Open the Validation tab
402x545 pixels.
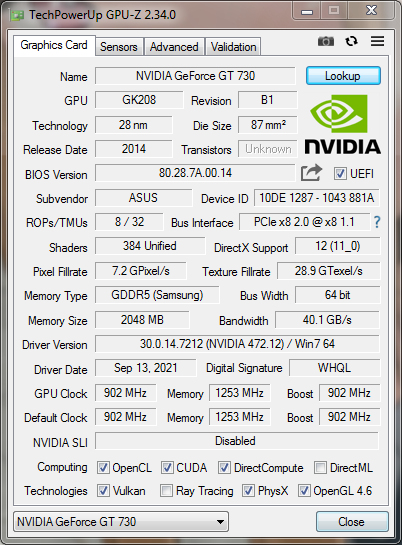pos(233,47)
